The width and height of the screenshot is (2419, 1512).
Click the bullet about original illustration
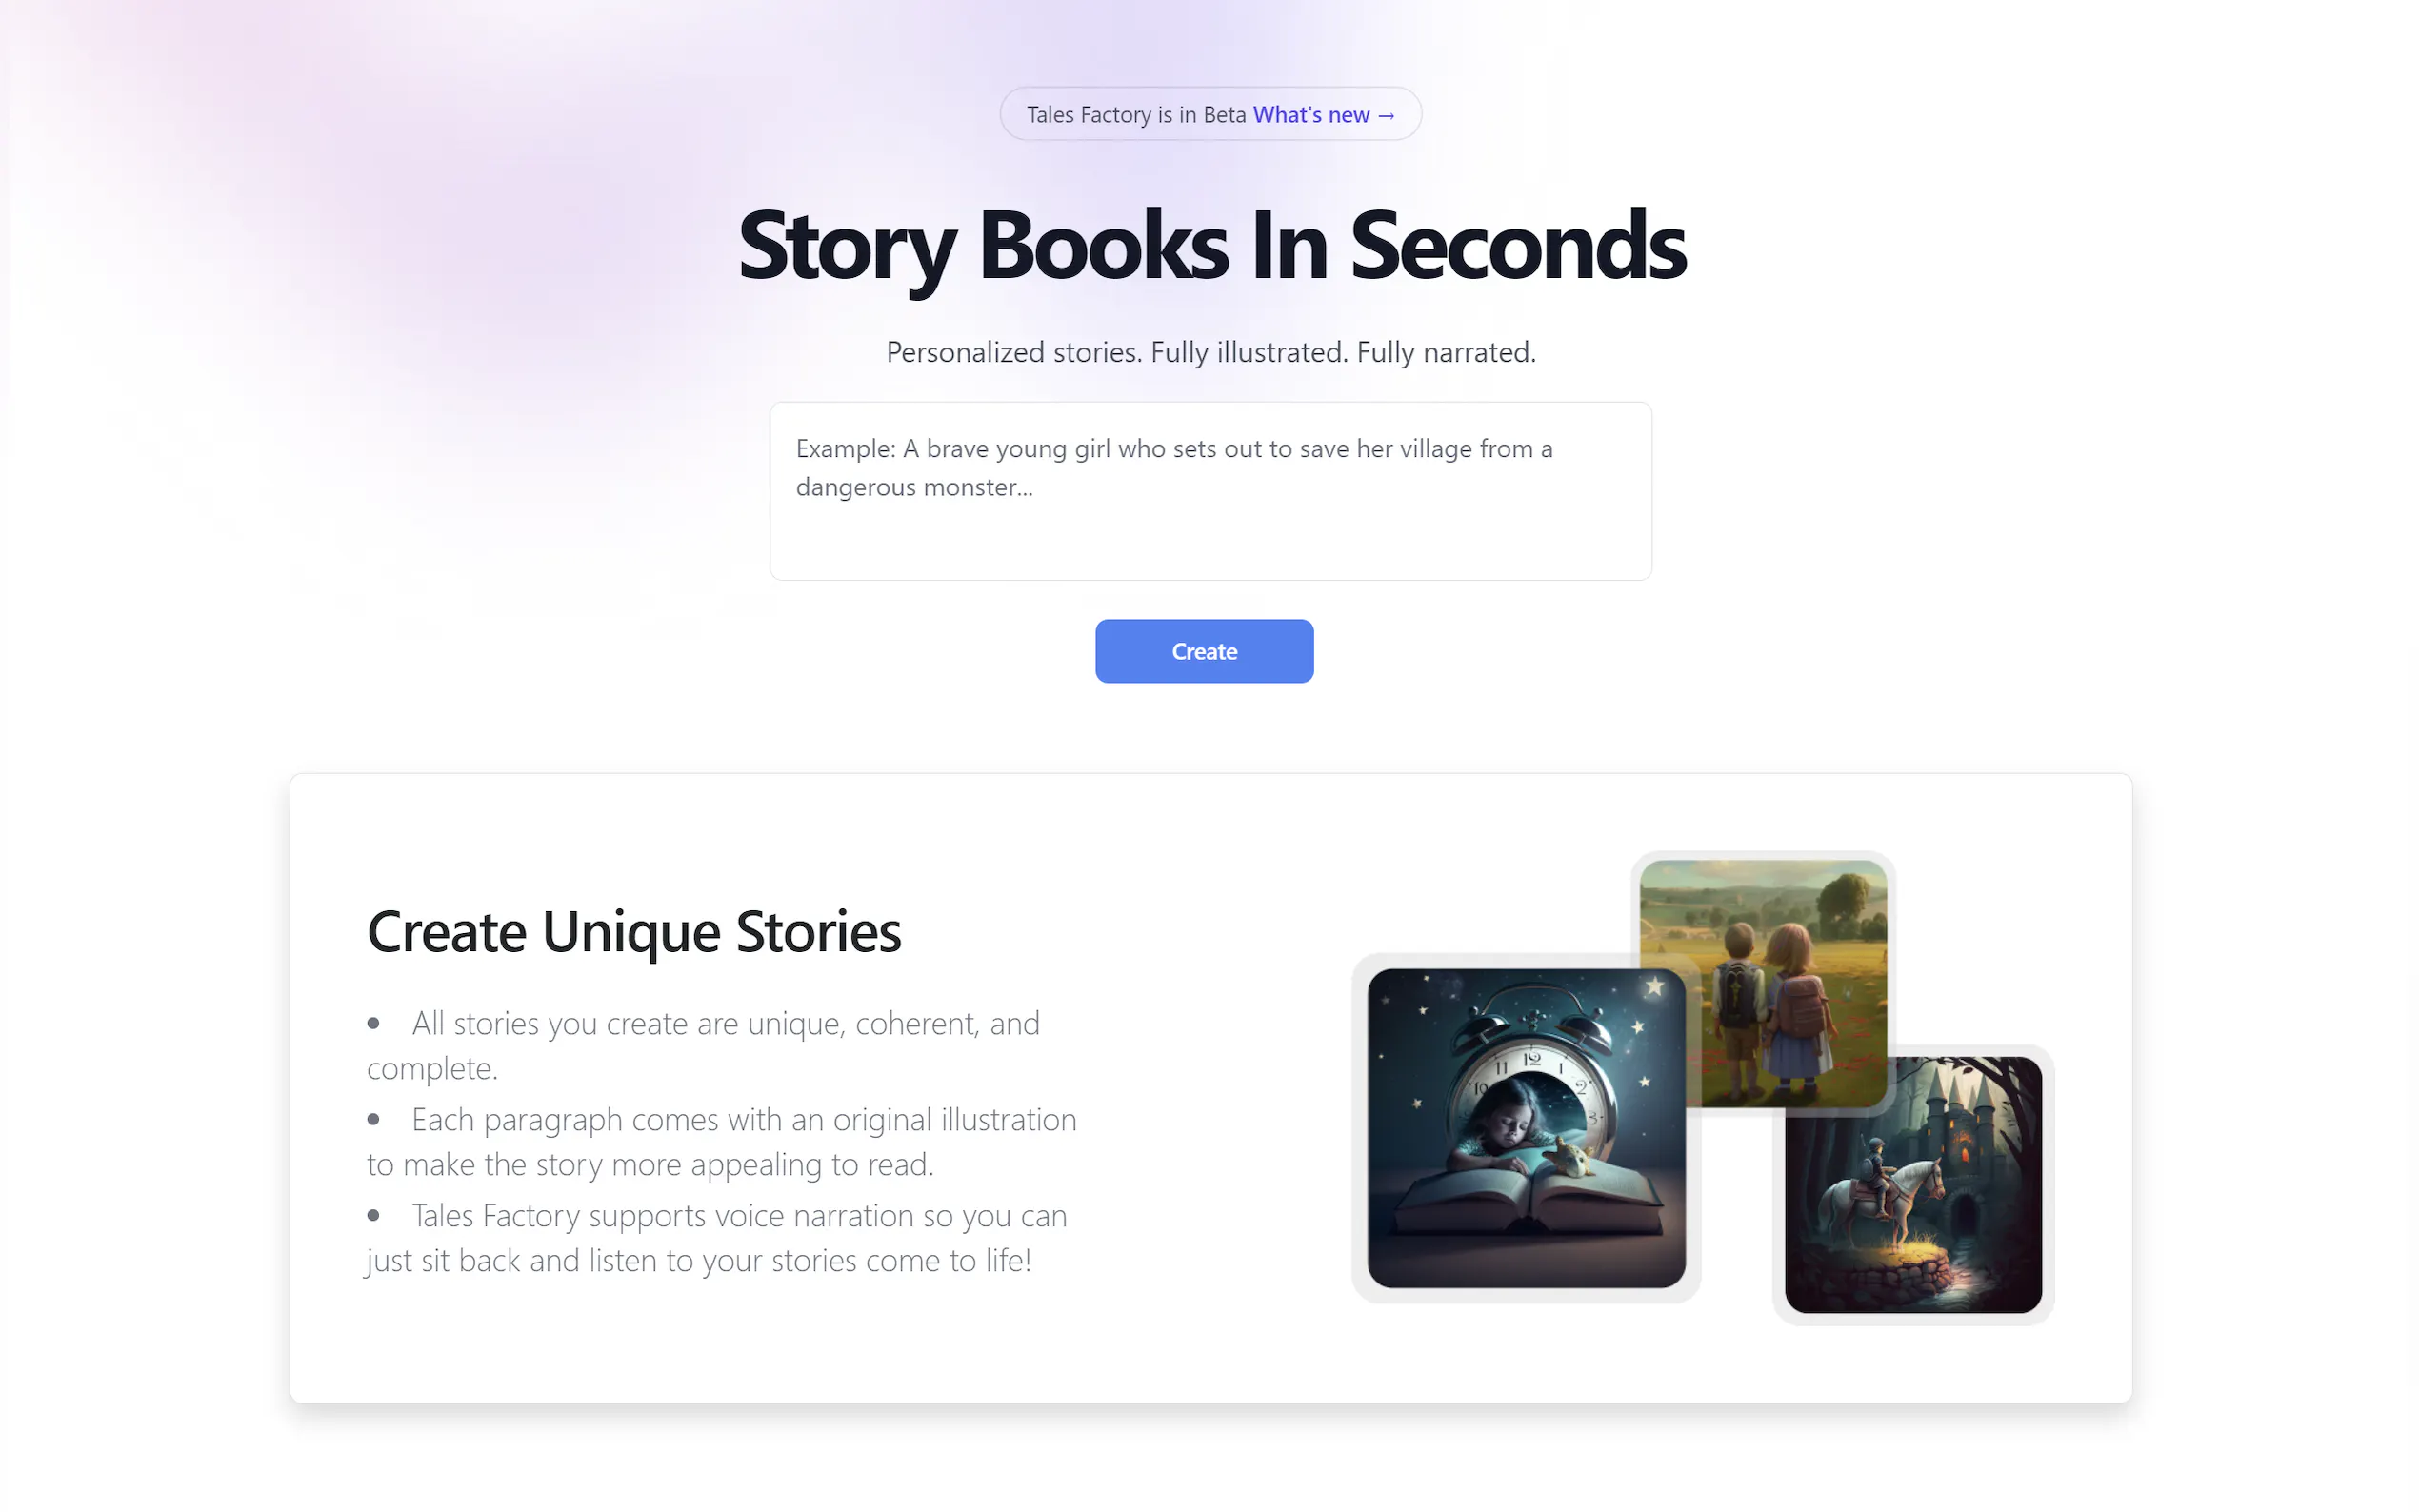coord(721,1141)
